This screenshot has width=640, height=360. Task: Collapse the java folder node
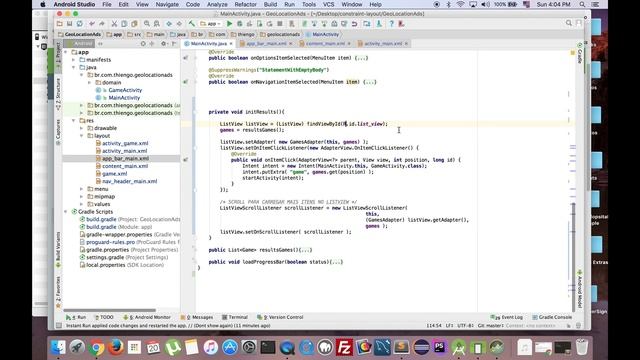coord(74,67)
